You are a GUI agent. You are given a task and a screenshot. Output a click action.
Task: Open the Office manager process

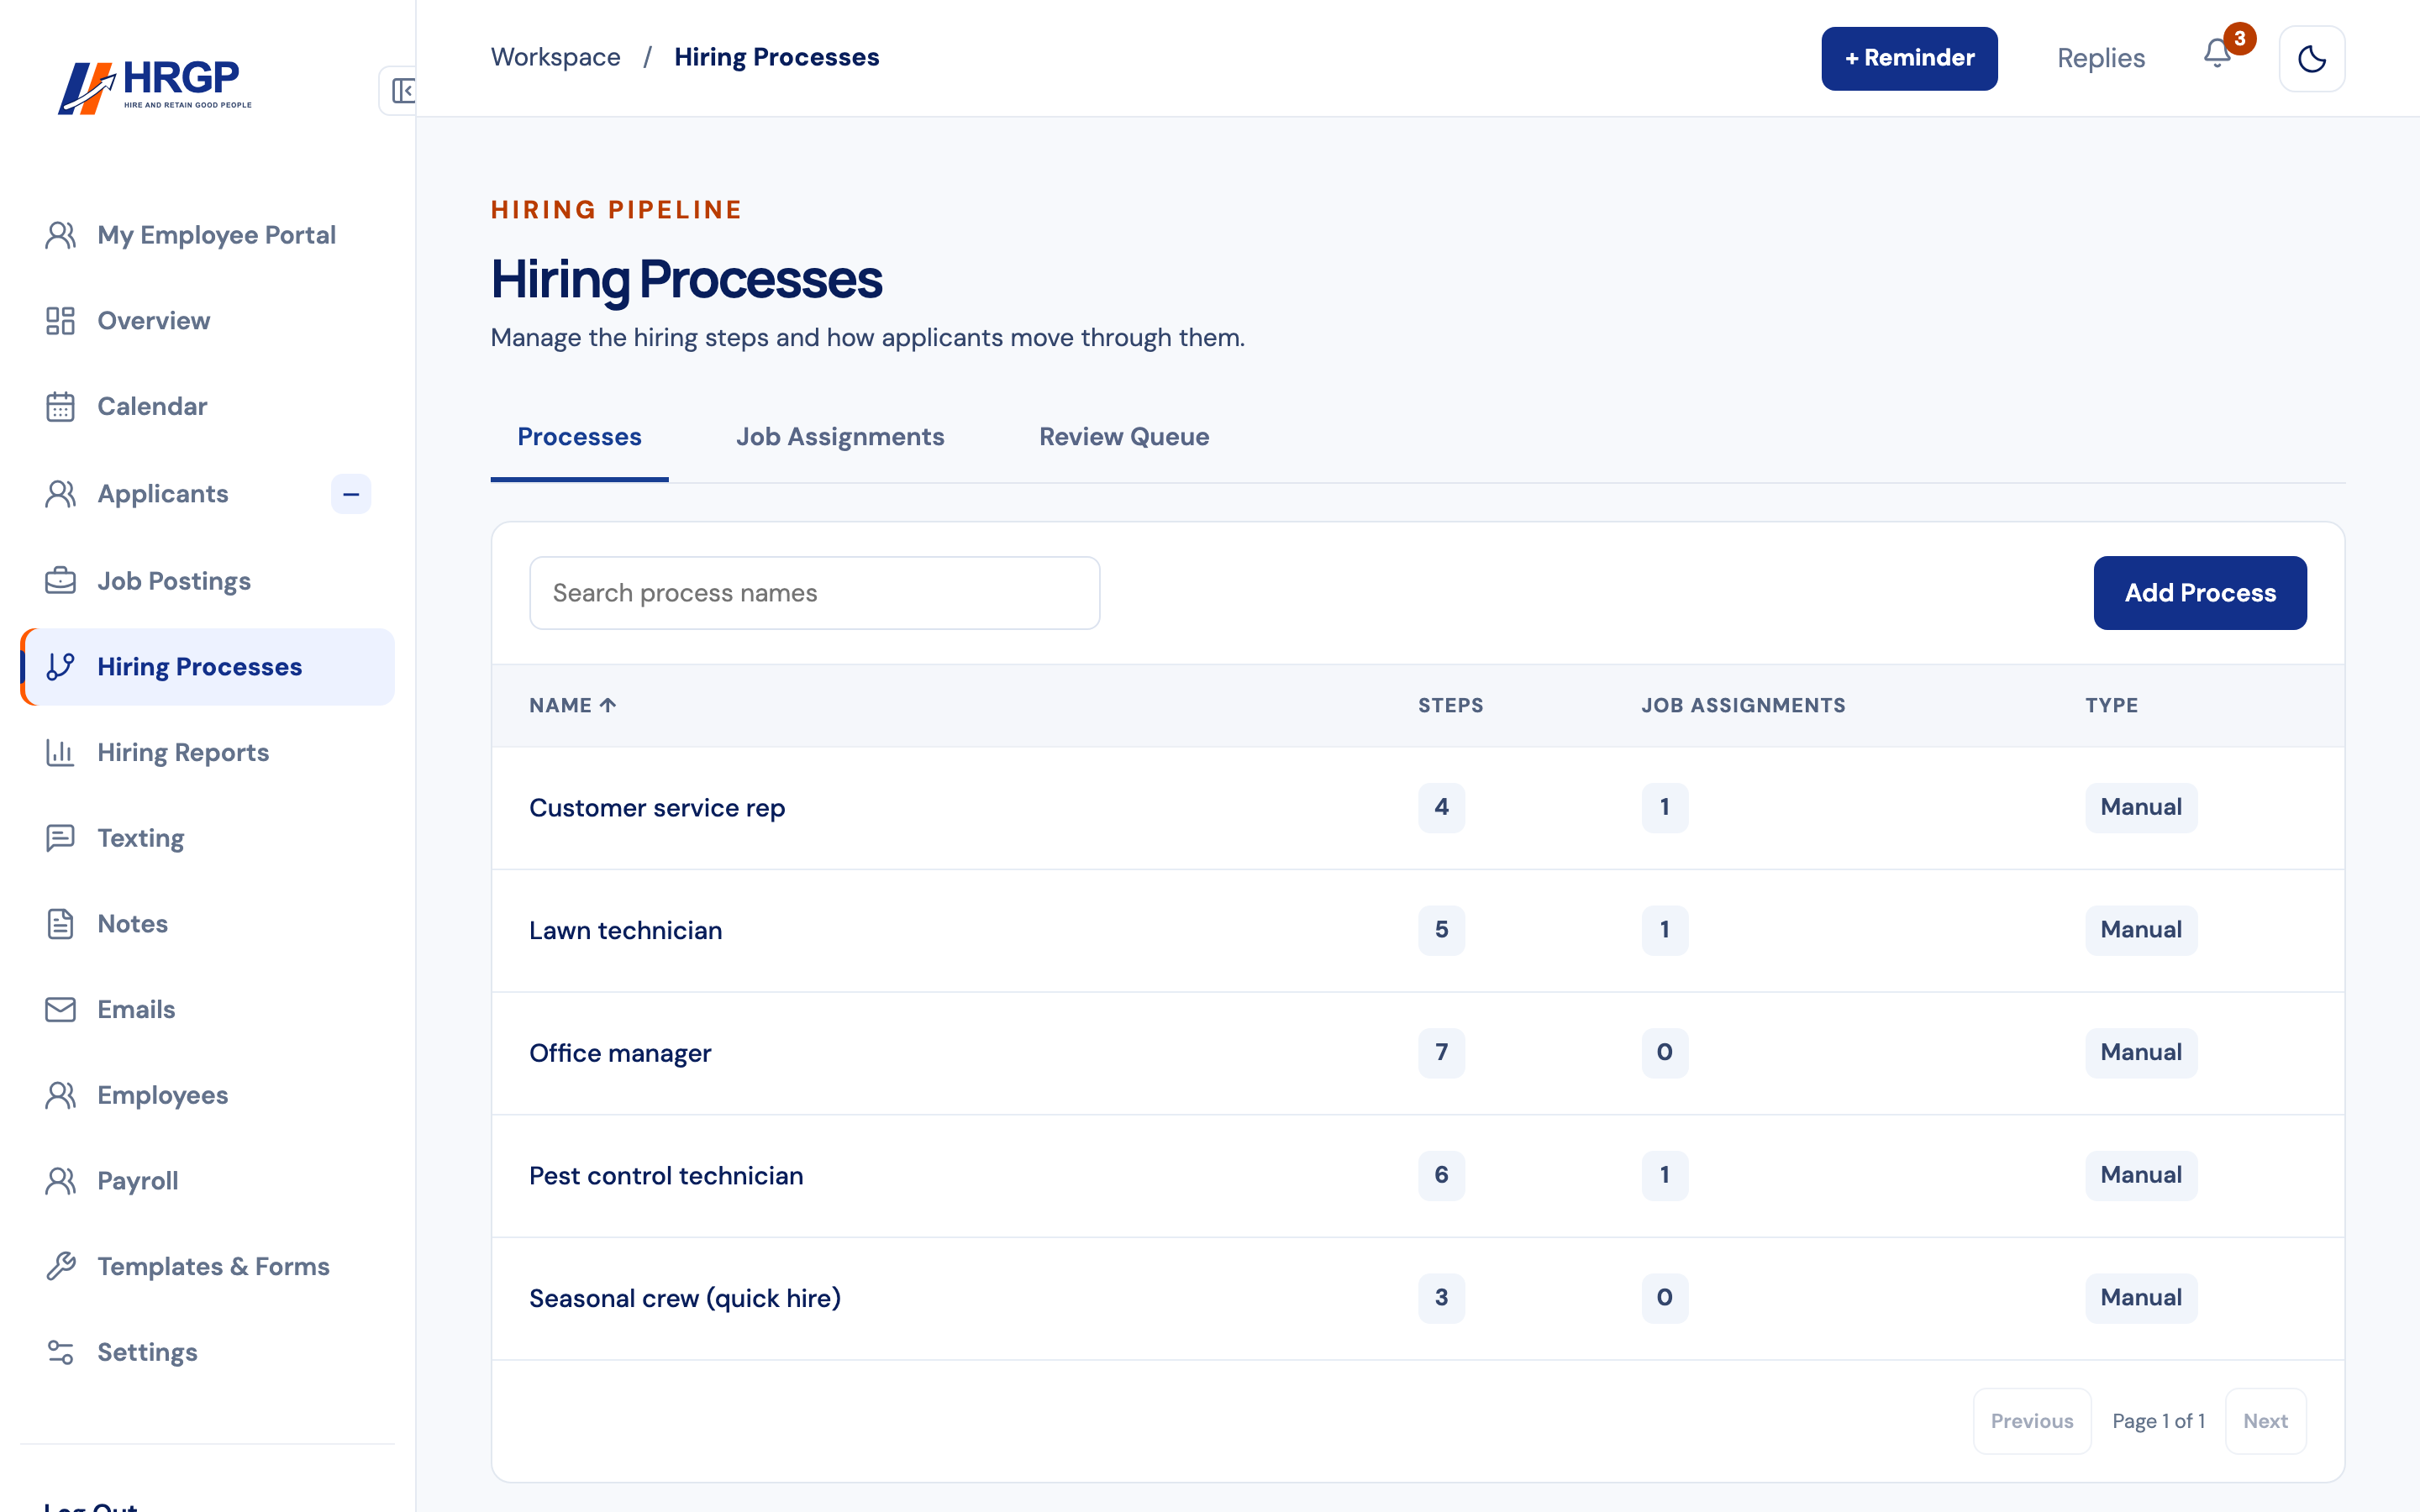(620, 1053)
